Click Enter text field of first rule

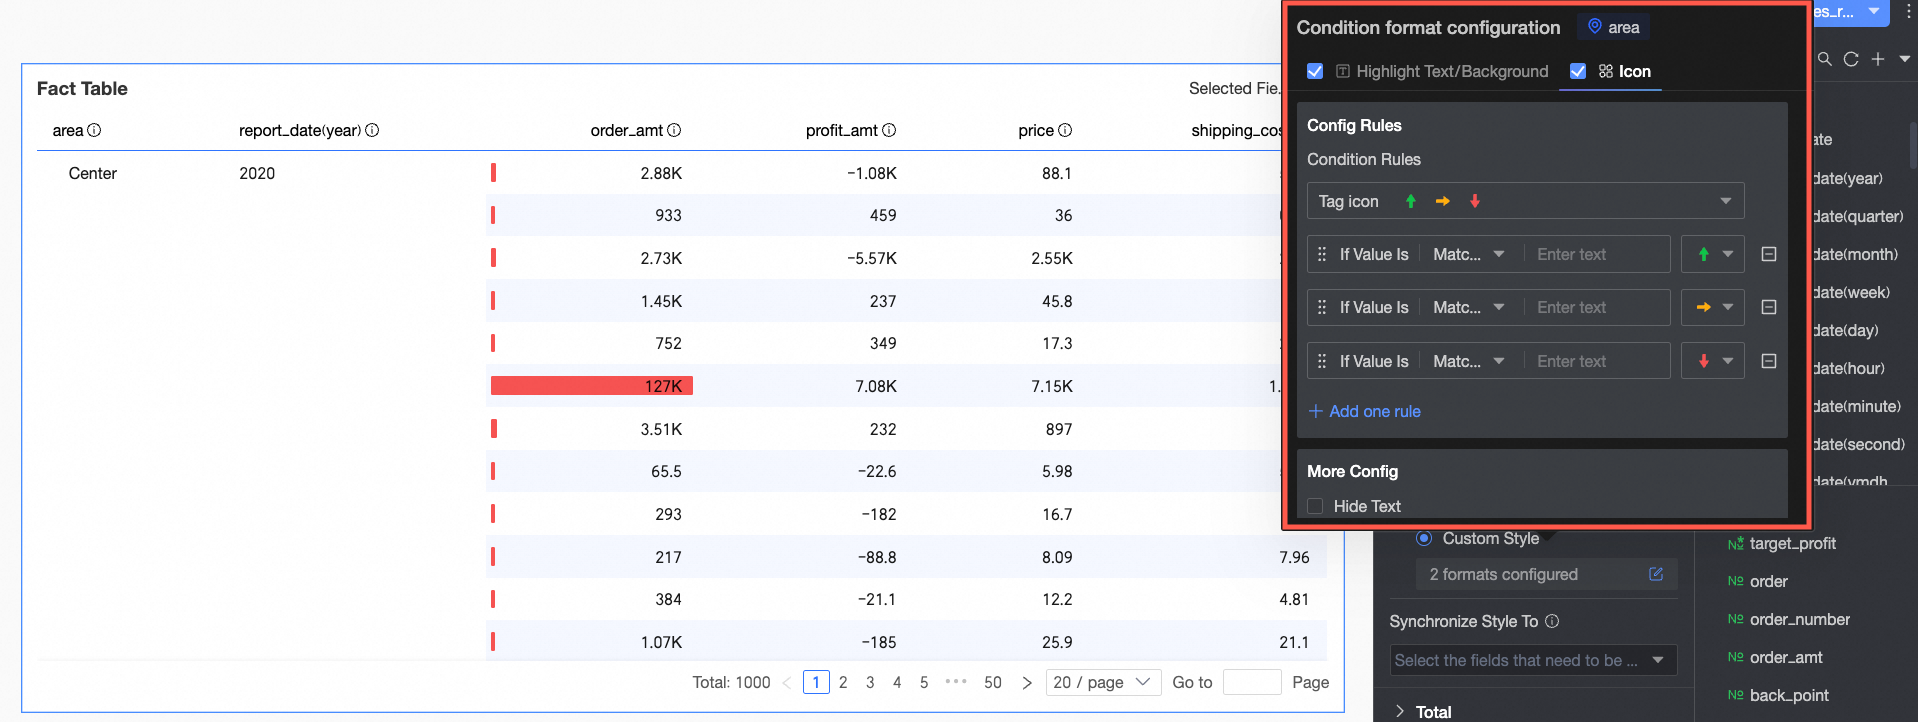click(1596, 254)
